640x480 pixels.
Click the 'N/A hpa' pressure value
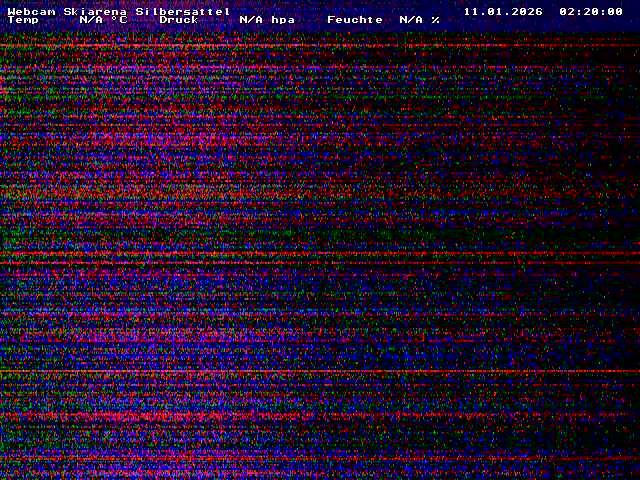(267, 20)
